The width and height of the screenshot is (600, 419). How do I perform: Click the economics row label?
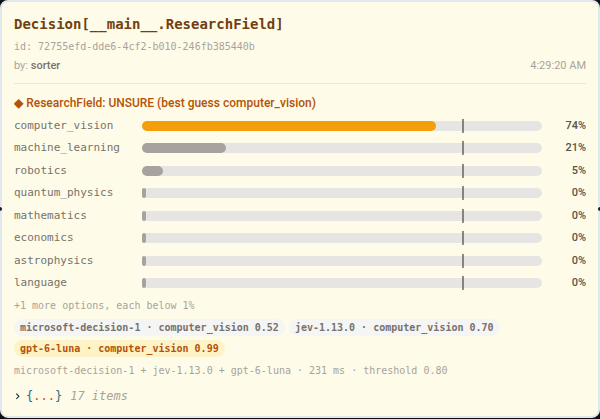tap(44, 238)
